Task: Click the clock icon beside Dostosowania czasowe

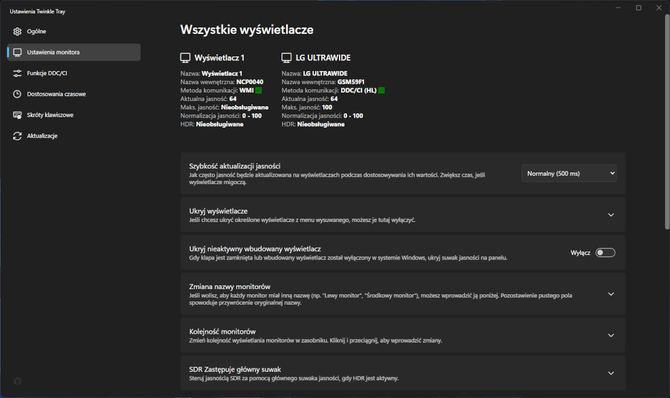Action: click(x=17, y=94)
